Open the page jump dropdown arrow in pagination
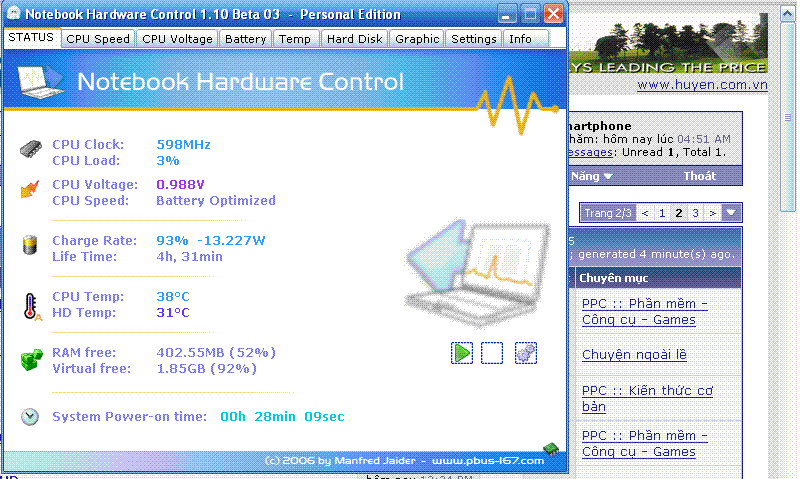This screenshot has width=800, height=479. coord(732,213)
